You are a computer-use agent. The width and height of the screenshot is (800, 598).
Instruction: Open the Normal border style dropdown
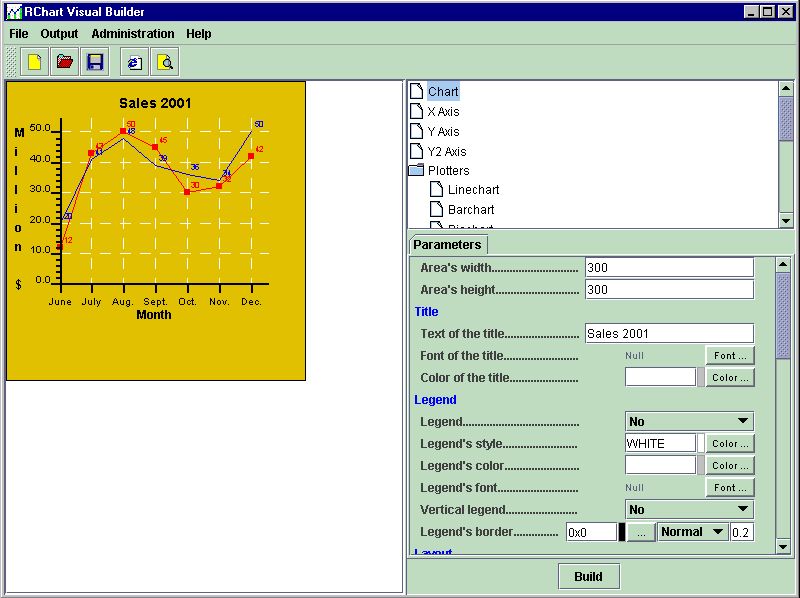pos(692,532)
